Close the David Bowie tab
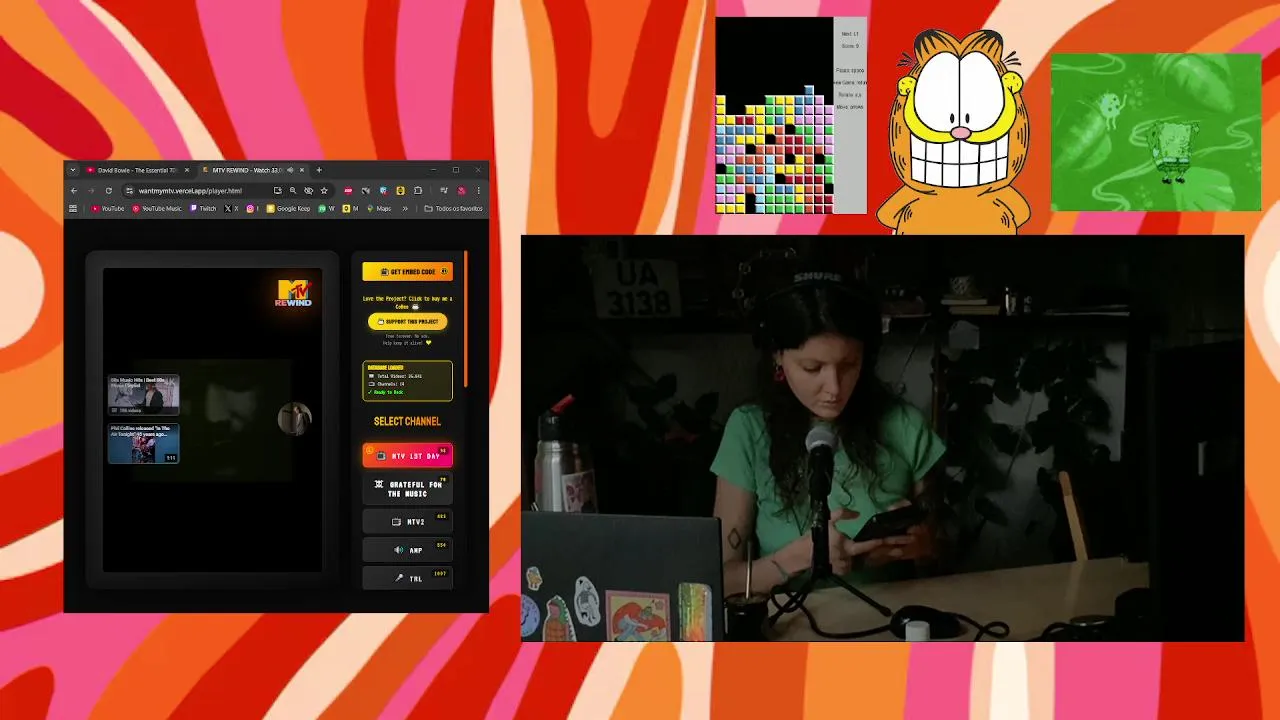 (x=187, y=170)
